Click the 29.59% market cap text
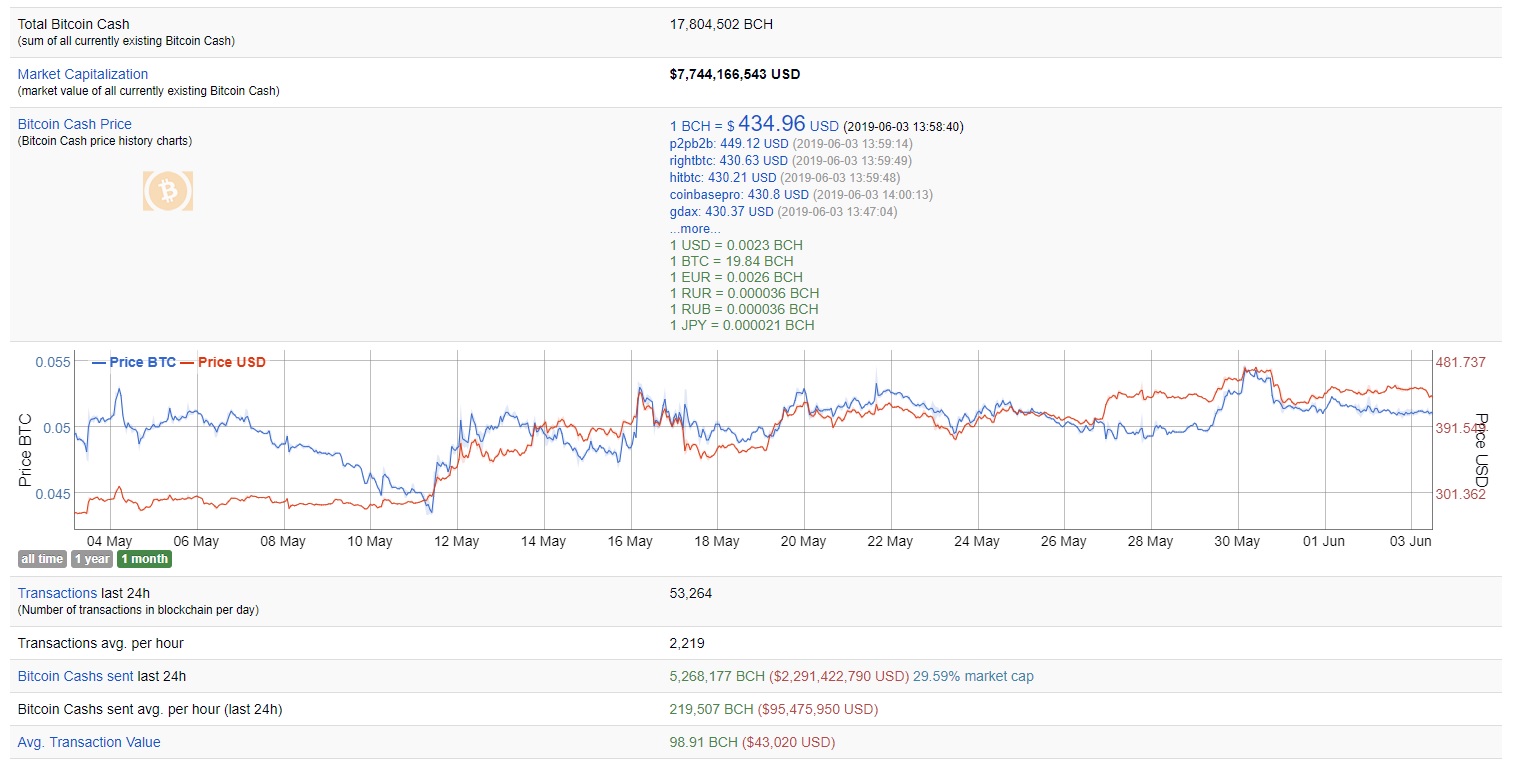Screen dimensions: 1513x765 (973, 676)
